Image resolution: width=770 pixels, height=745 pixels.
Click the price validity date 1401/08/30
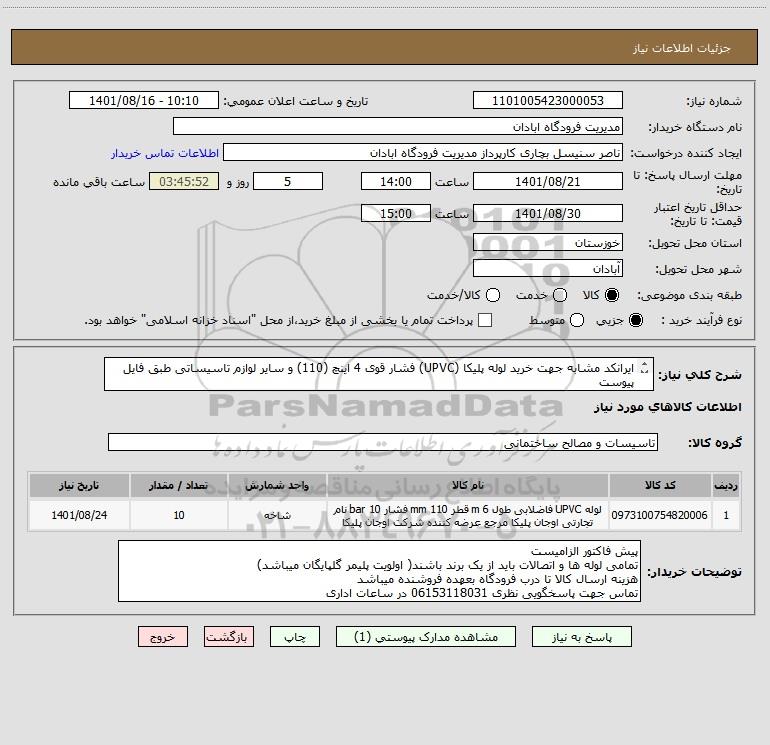click(x=548, y=213)
